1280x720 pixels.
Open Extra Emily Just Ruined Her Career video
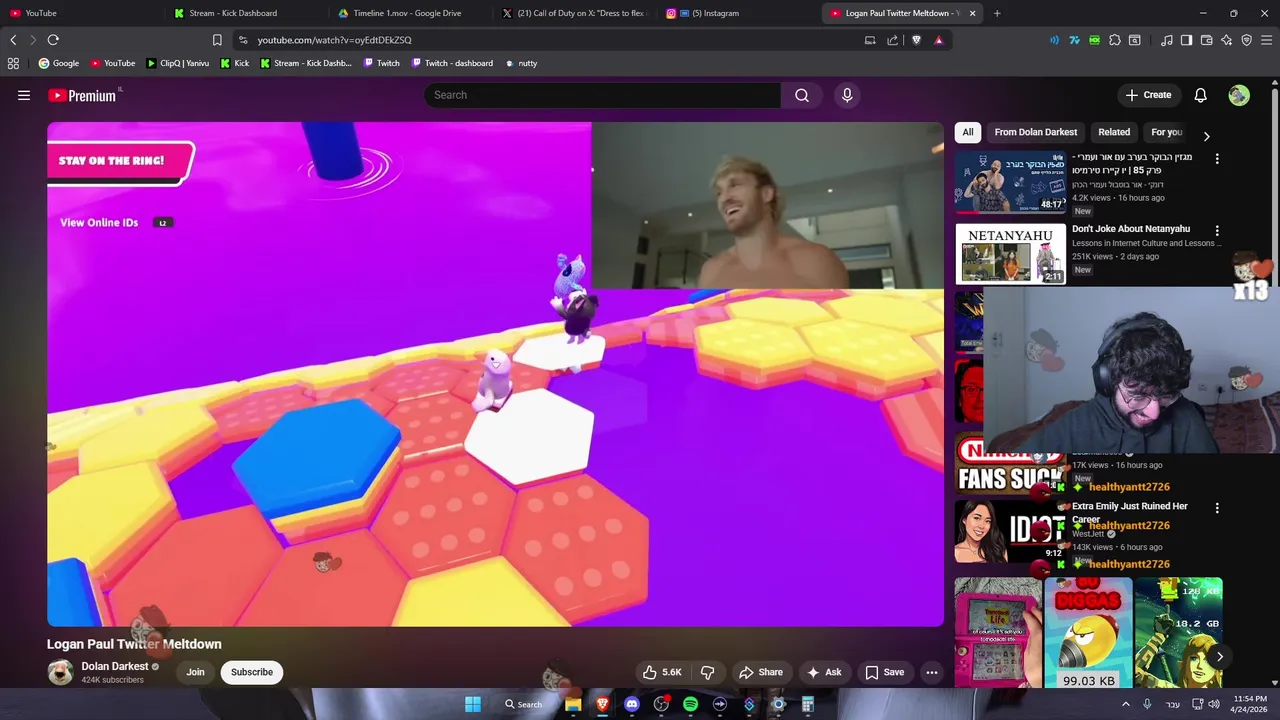coord(1130,512)
